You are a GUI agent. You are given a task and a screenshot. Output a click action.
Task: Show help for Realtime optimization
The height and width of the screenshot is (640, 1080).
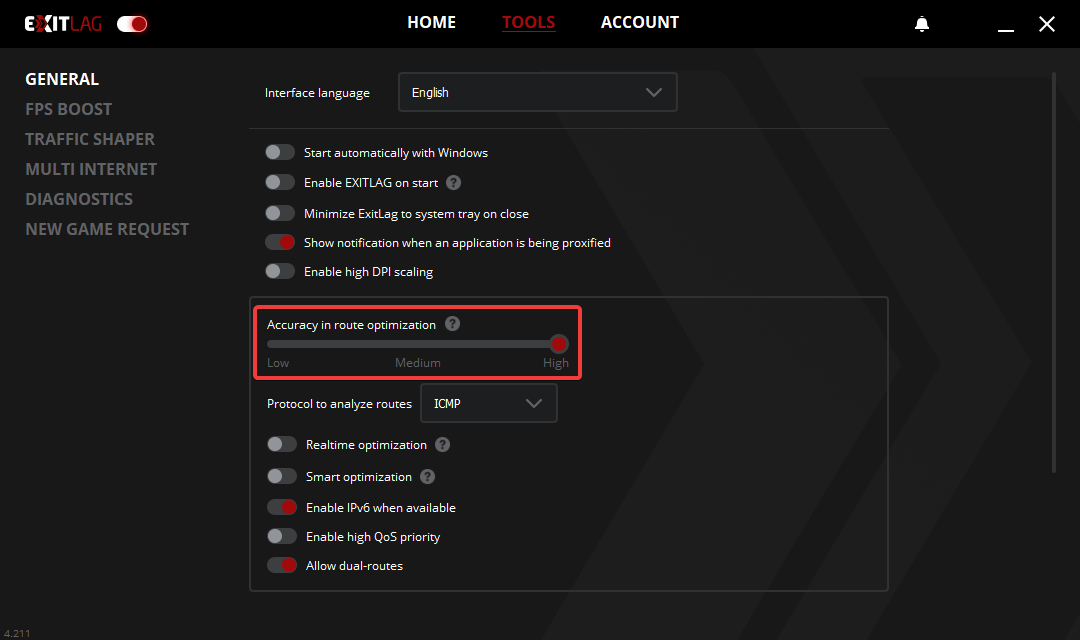tap(443, 445)
